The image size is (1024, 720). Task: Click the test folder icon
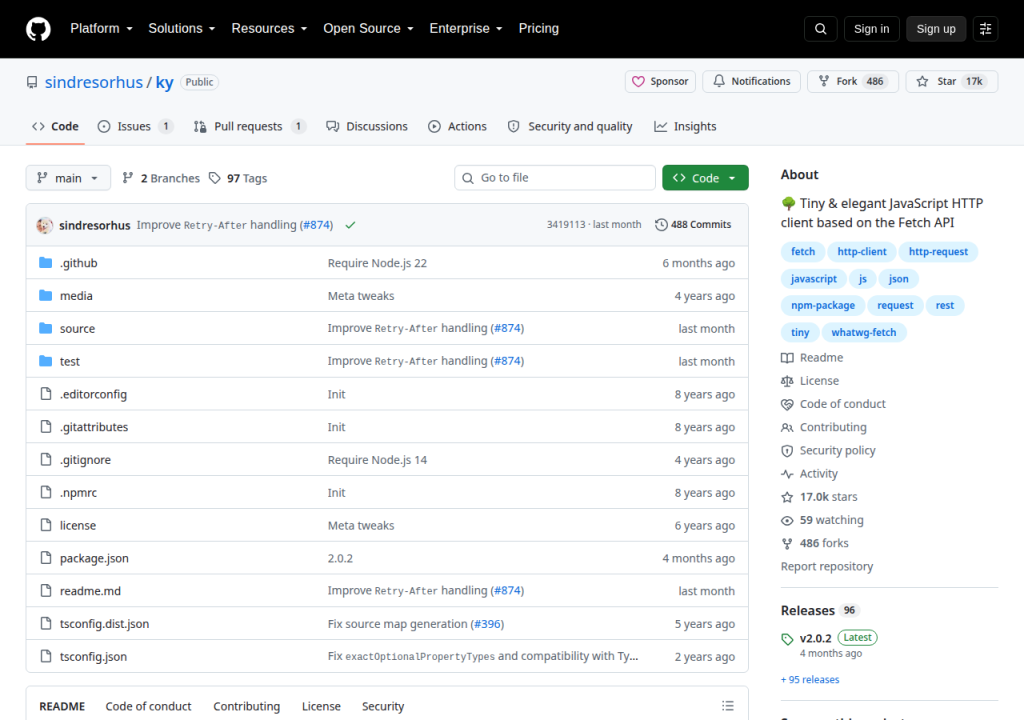coord(46,361)
